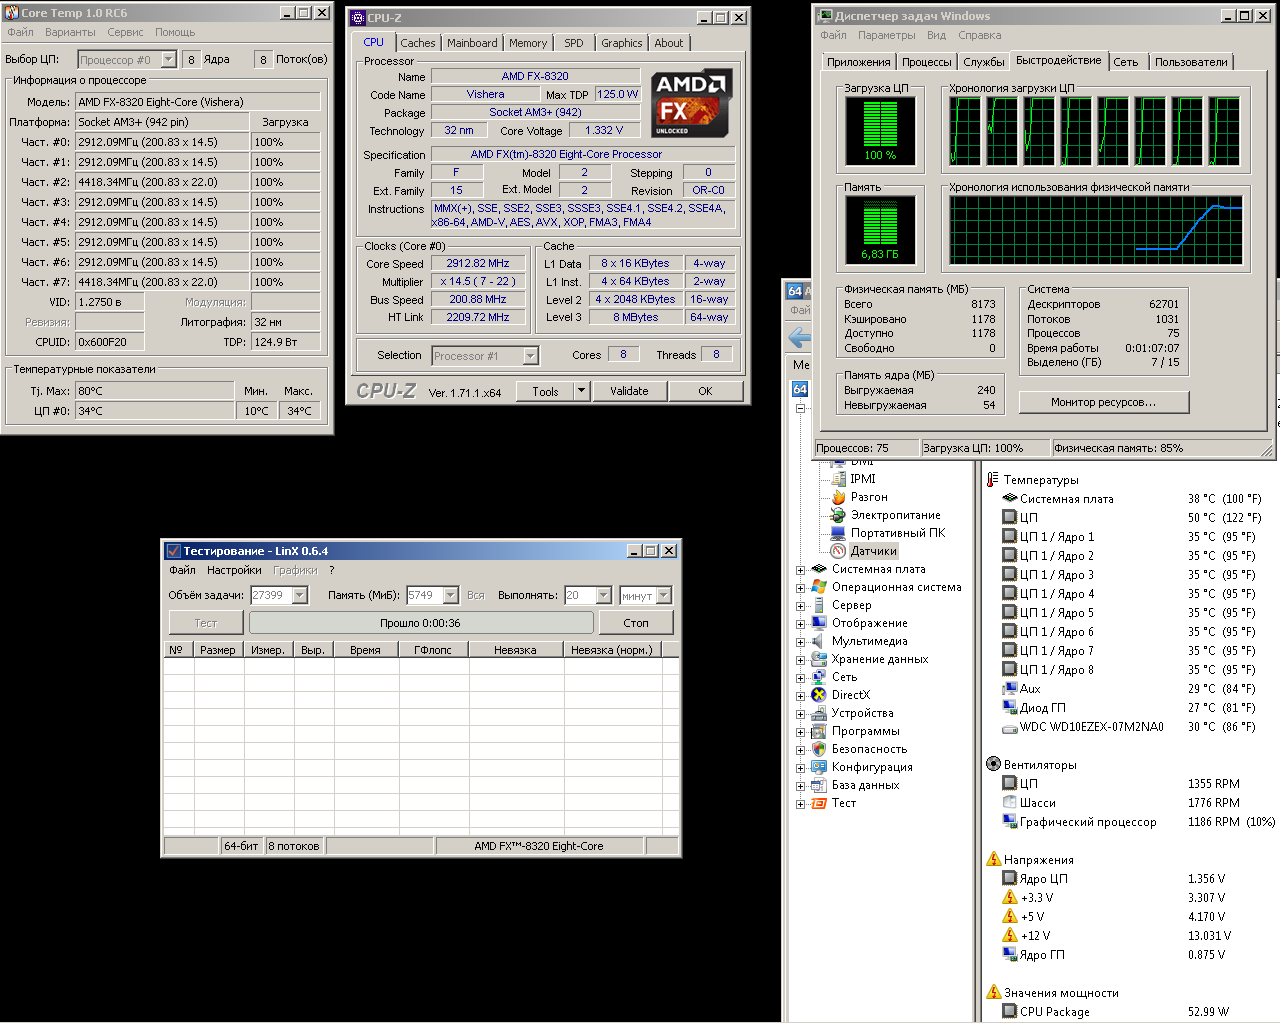This screenshot has height=1024, width=1280.
Task: Select the Ядро ГП voltage icon
Action: tap(1010, 955)
